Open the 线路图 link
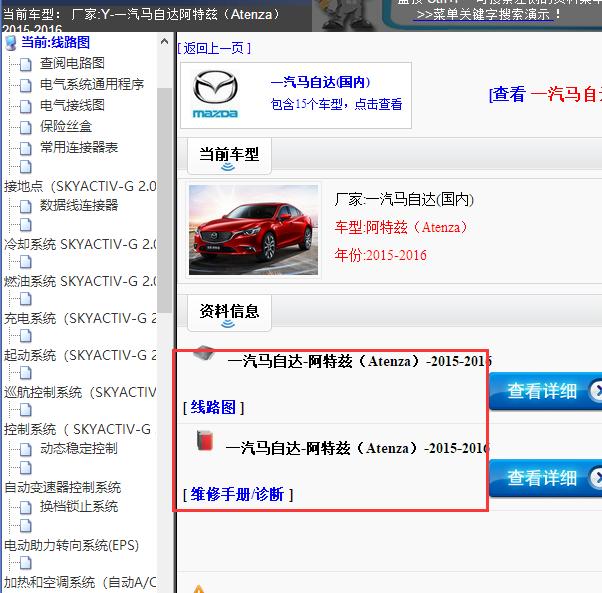 [x=213, y=407]
